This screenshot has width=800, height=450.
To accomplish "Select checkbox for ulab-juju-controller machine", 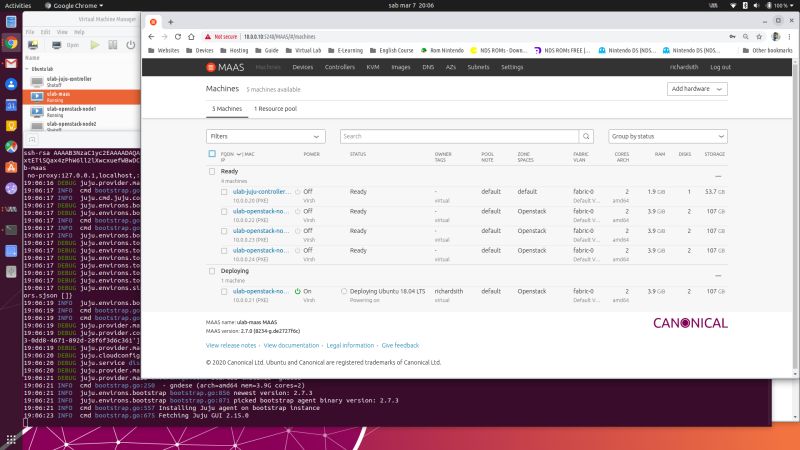I will tap(224, 192).
